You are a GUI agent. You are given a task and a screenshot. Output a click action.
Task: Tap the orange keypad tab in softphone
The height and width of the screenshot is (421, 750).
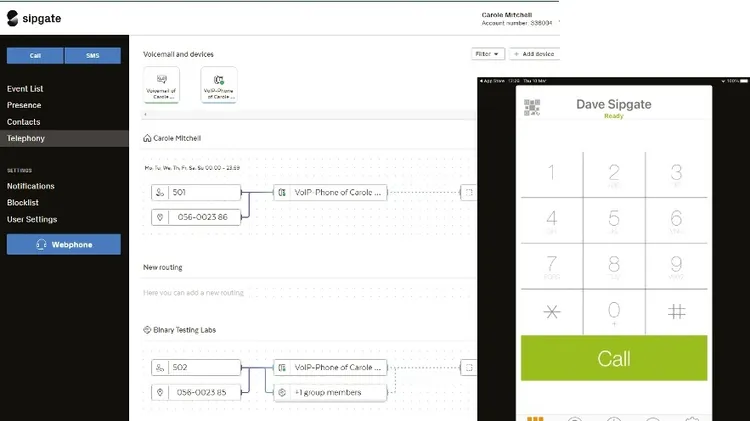click(x=535, y=419)
